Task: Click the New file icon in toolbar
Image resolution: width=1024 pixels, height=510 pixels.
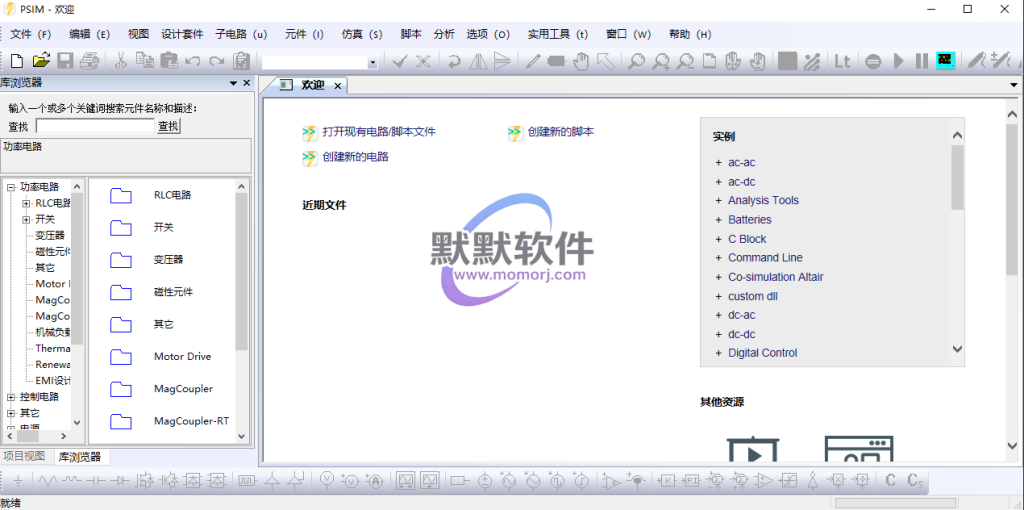Action: coord(18,61)
